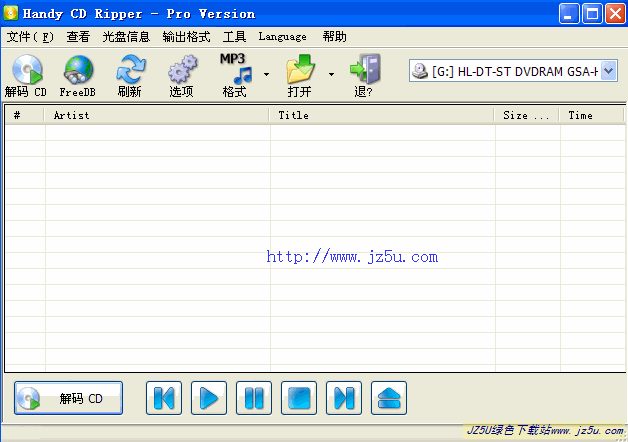
Task: Eject the CD tray
Action: [389, 398]
